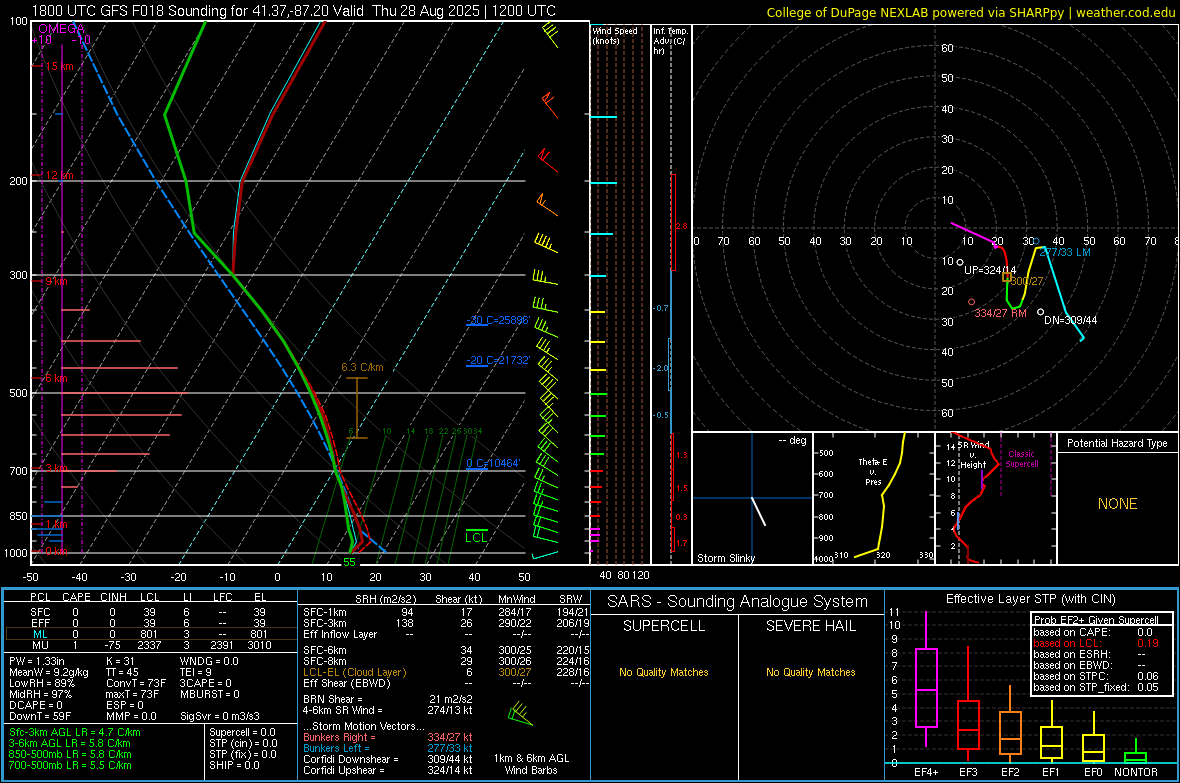This screenshot has width=1180, height=783.
Task: Click the 6 km height marker
Action: 56,378
